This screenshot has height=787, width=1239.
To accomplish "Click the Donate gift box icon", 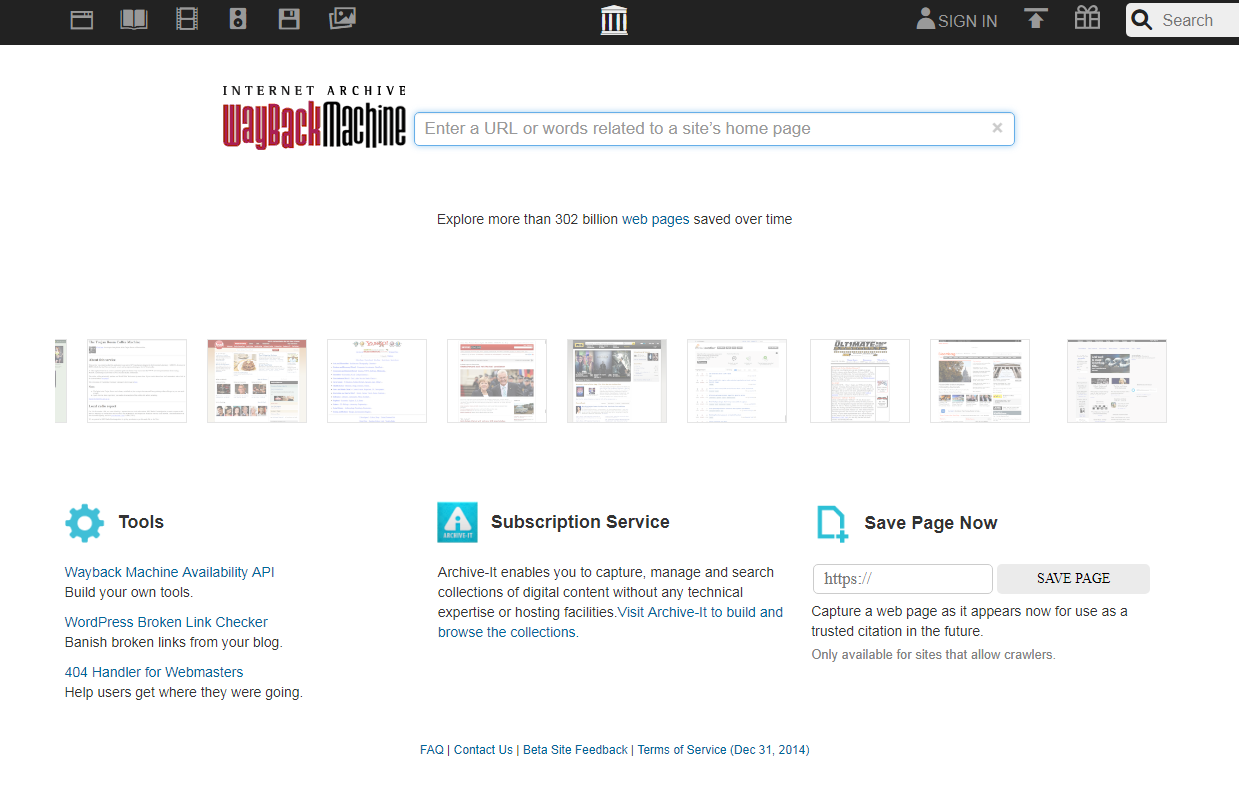I will pyautogui.click(x=1087, y=18).
